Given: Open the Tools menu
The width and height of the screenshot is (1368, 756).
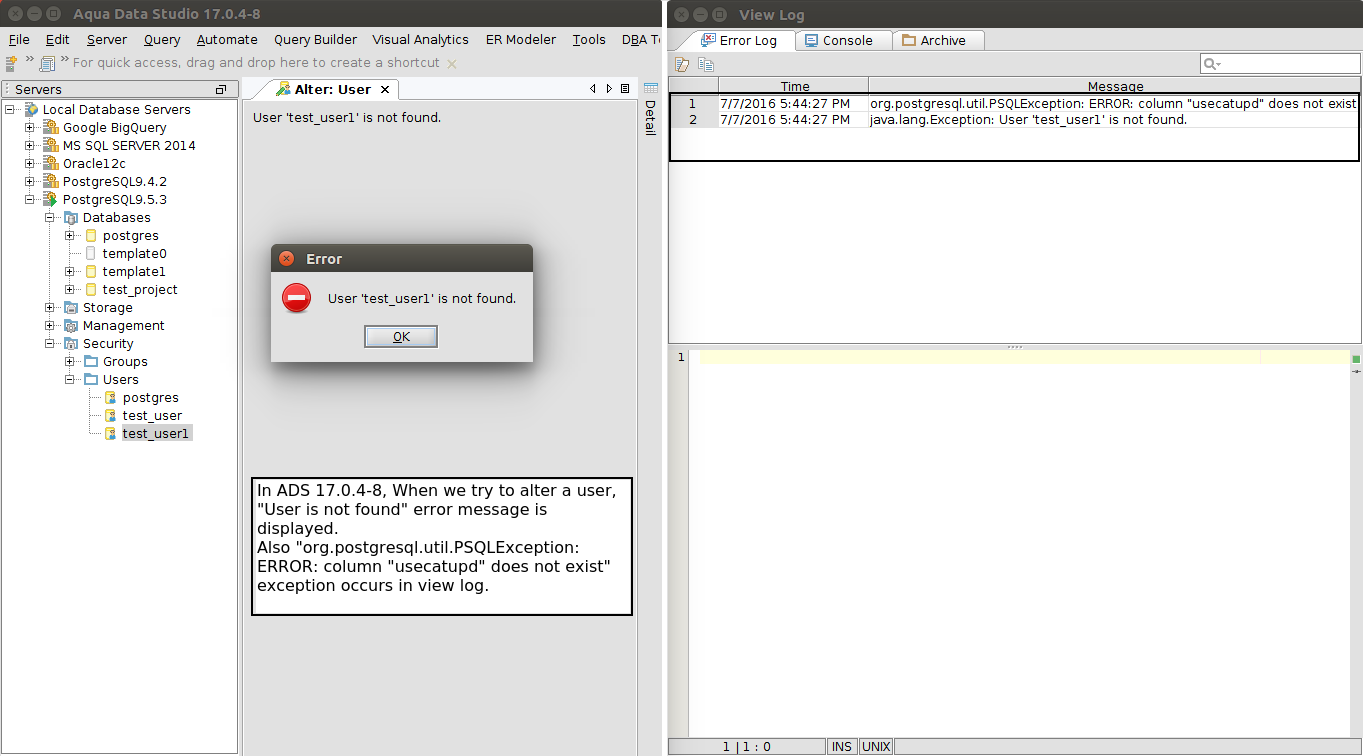Looking at the screenshot, I should coord(589,40).
